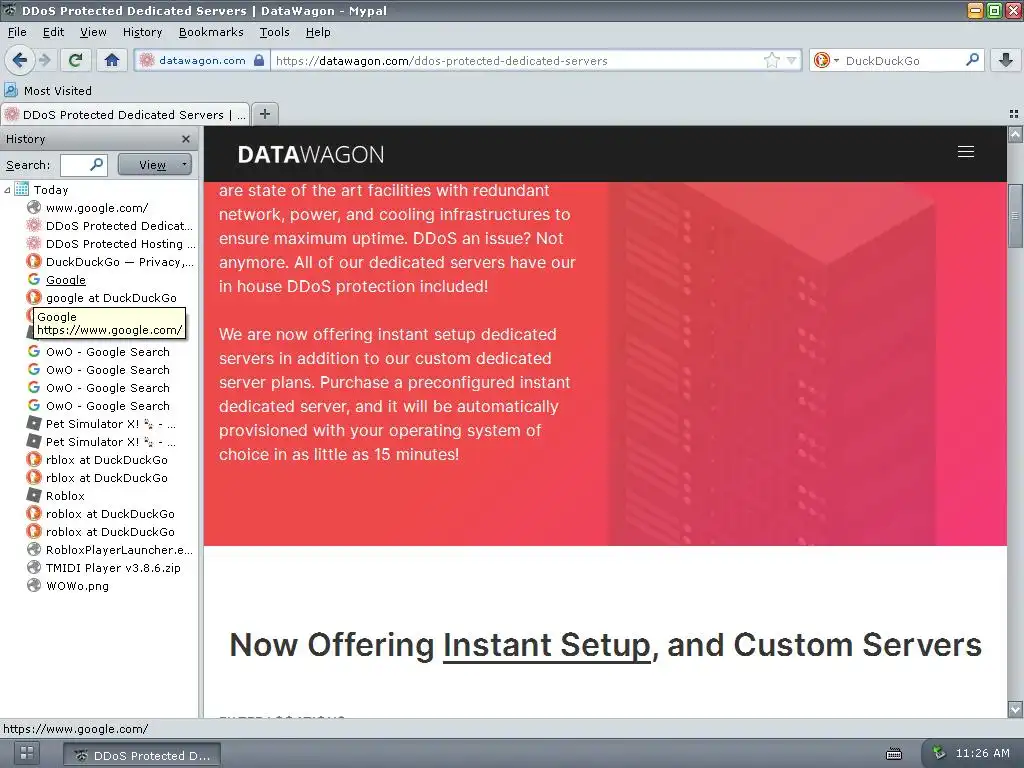This screenshot has width=1024, height=768.
Task: Open the DuckDuckGo search engine selector
Action: pos(826,60)
